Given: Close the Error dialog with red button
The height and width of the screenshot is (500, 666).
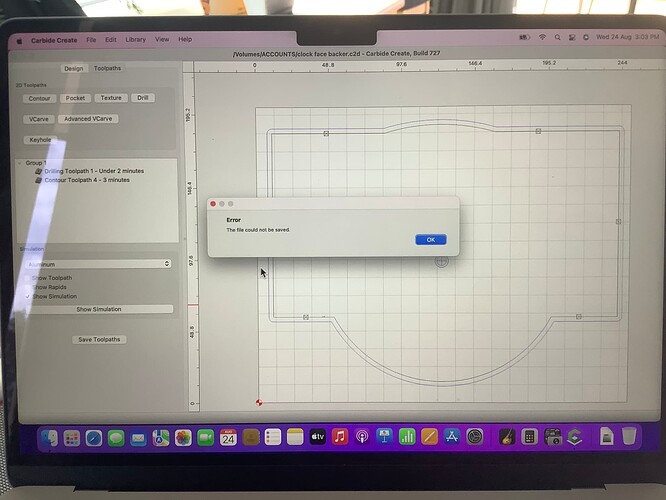Looking at the screenshot, I should pos(213,204).
